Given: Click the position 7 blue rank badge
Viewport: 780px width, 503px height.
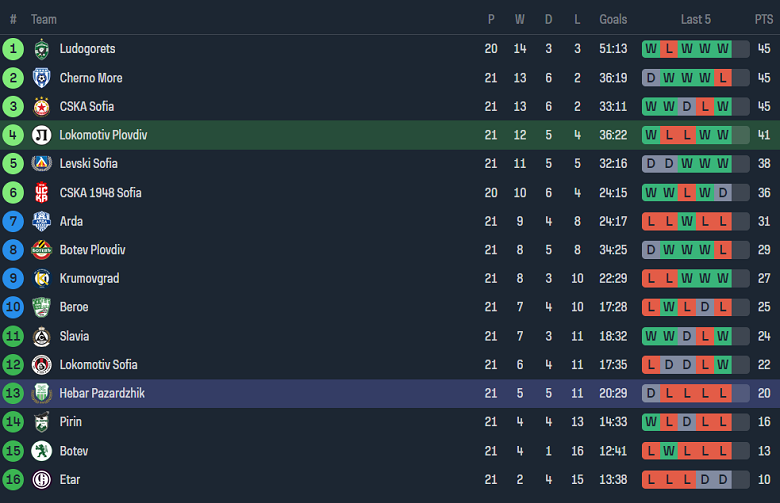Looking at the screenshot, I should [13, 221].
